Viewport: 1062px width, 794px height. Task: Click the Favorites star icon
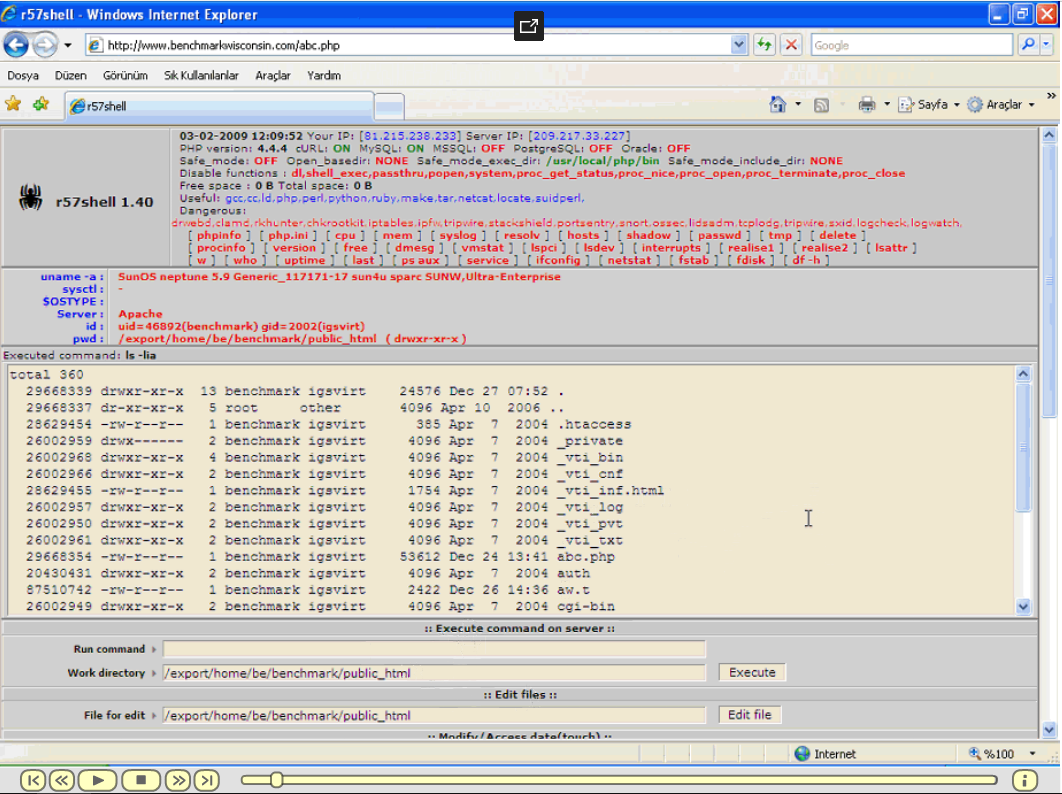(x=13, y=104)
